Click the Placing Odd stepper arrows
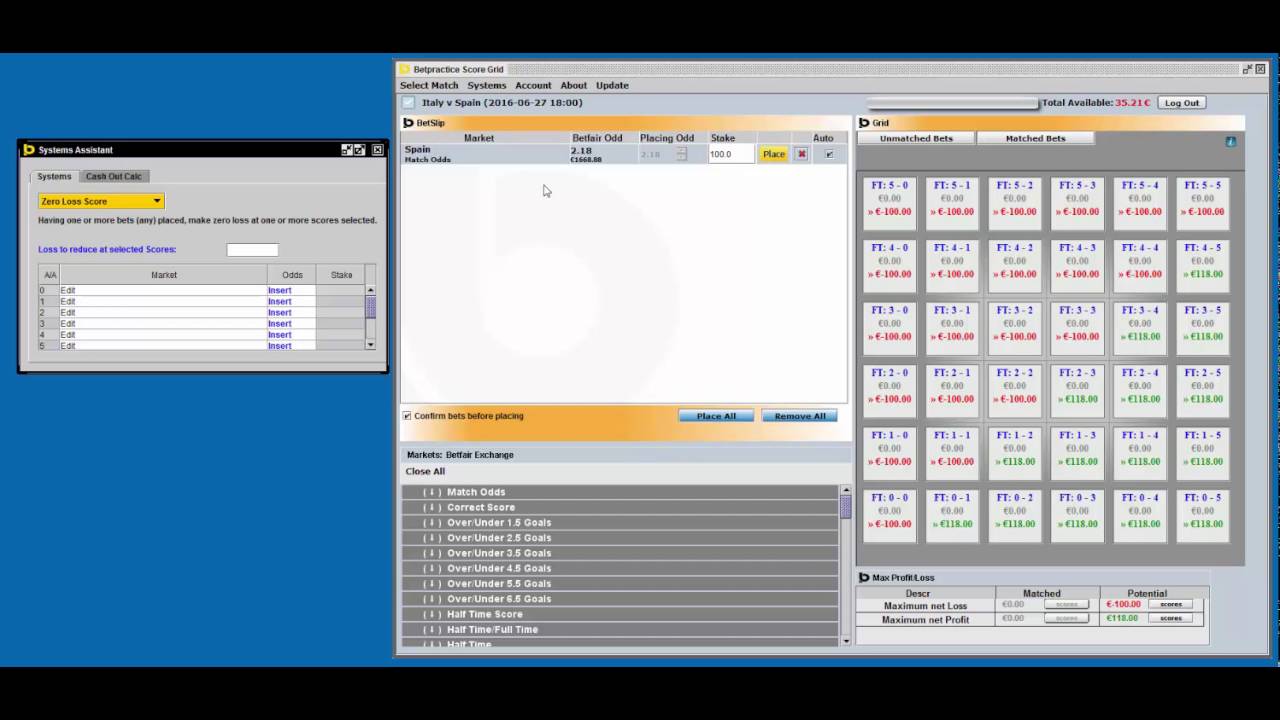Screen dimensions: 1280x720 682,154
